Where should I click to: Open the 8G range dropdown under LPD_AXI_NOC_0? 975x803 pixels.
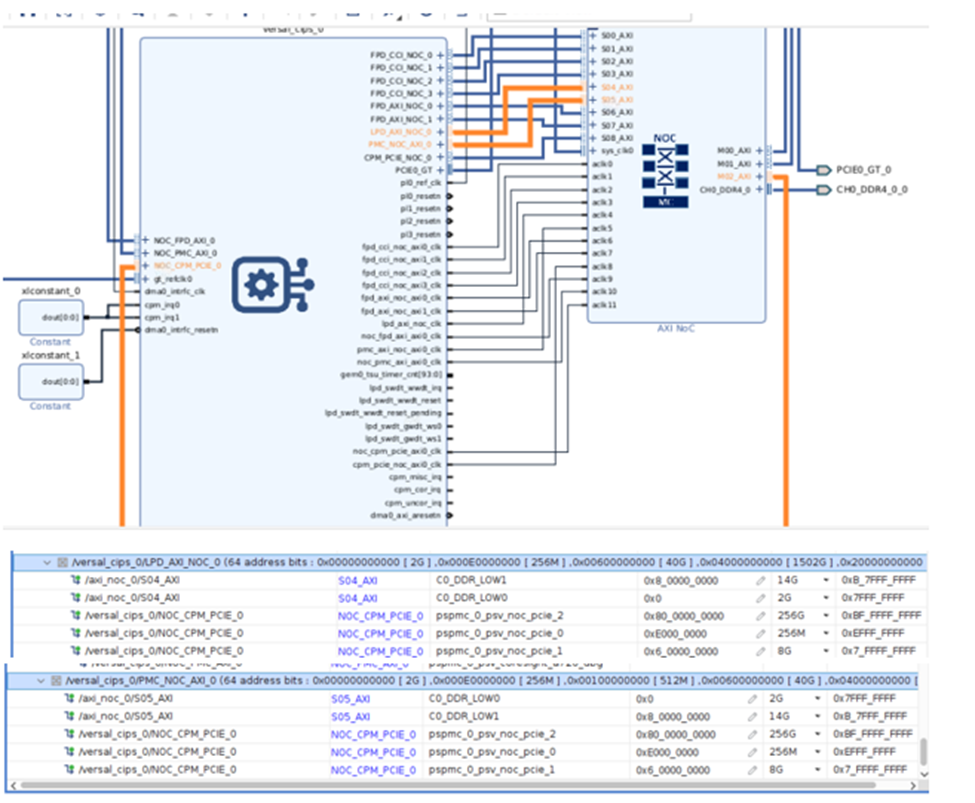825,651
